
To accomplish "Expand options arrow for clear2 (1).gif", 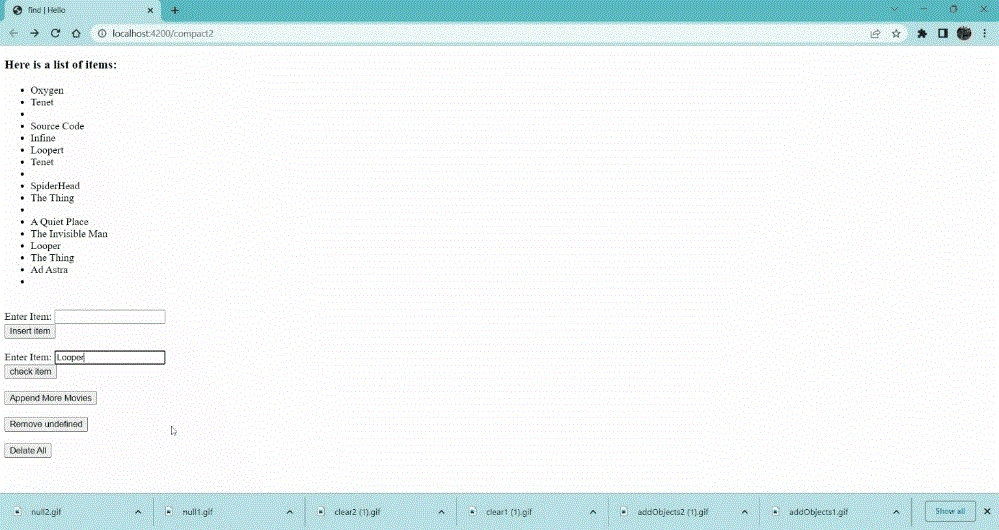I will pos(442,512).
